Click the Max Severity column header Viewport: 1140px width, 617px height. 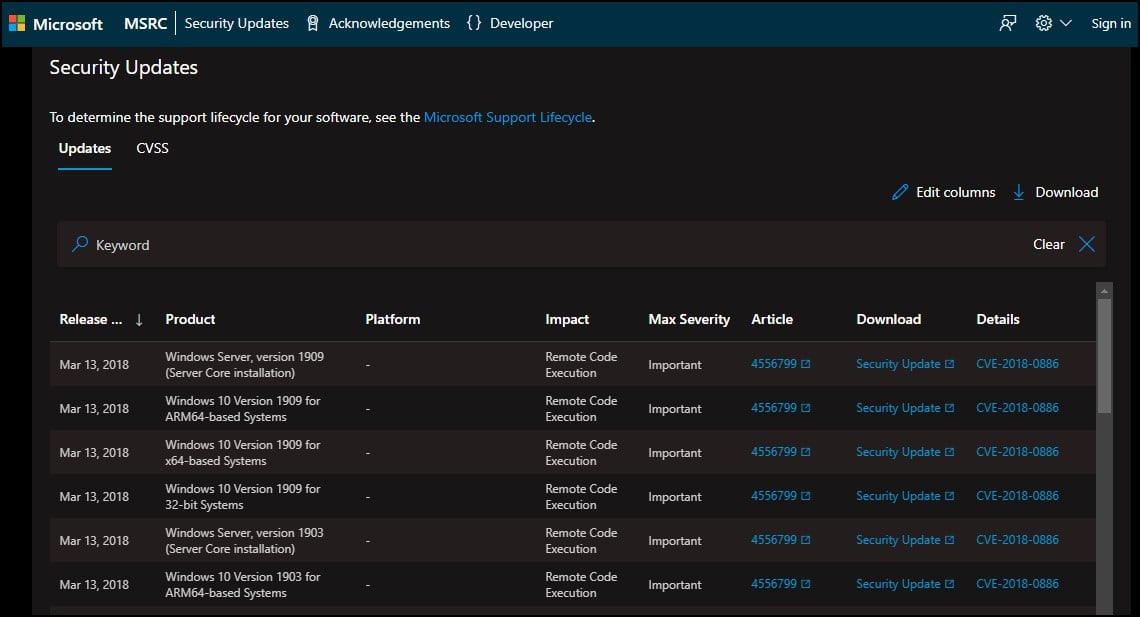click(689, 320)
